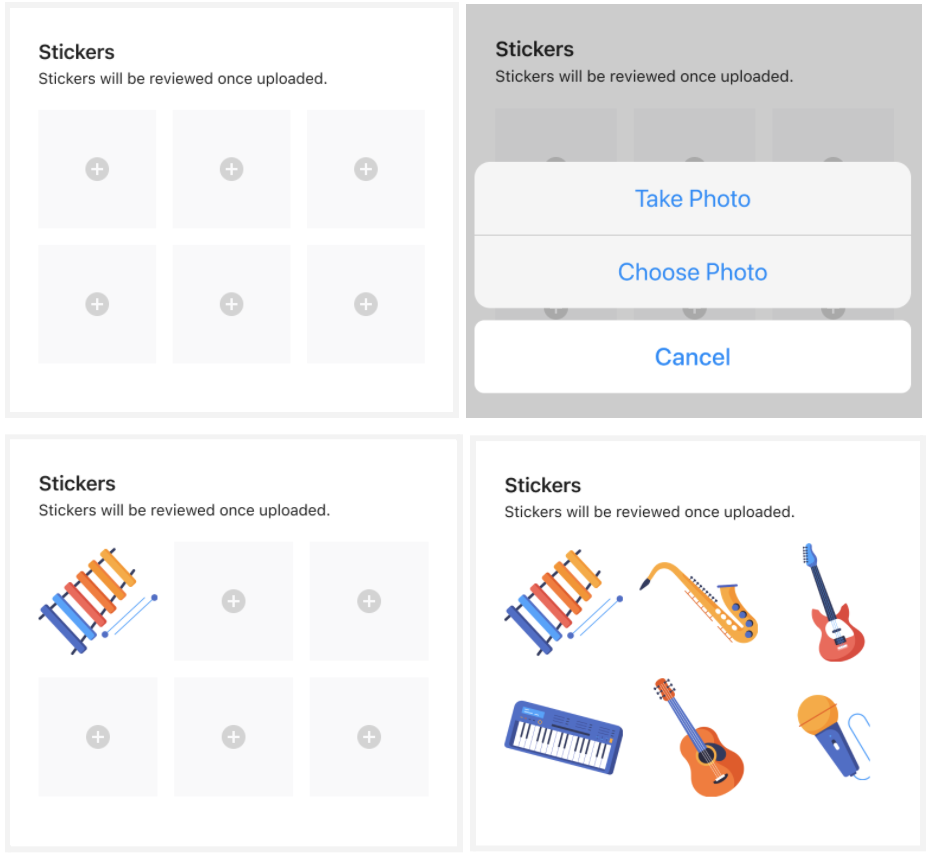This screenshot has height=856, width=930.
Task: Add sticker in bottom middle slot of empty panel
Action: click(x=231, y=304)
